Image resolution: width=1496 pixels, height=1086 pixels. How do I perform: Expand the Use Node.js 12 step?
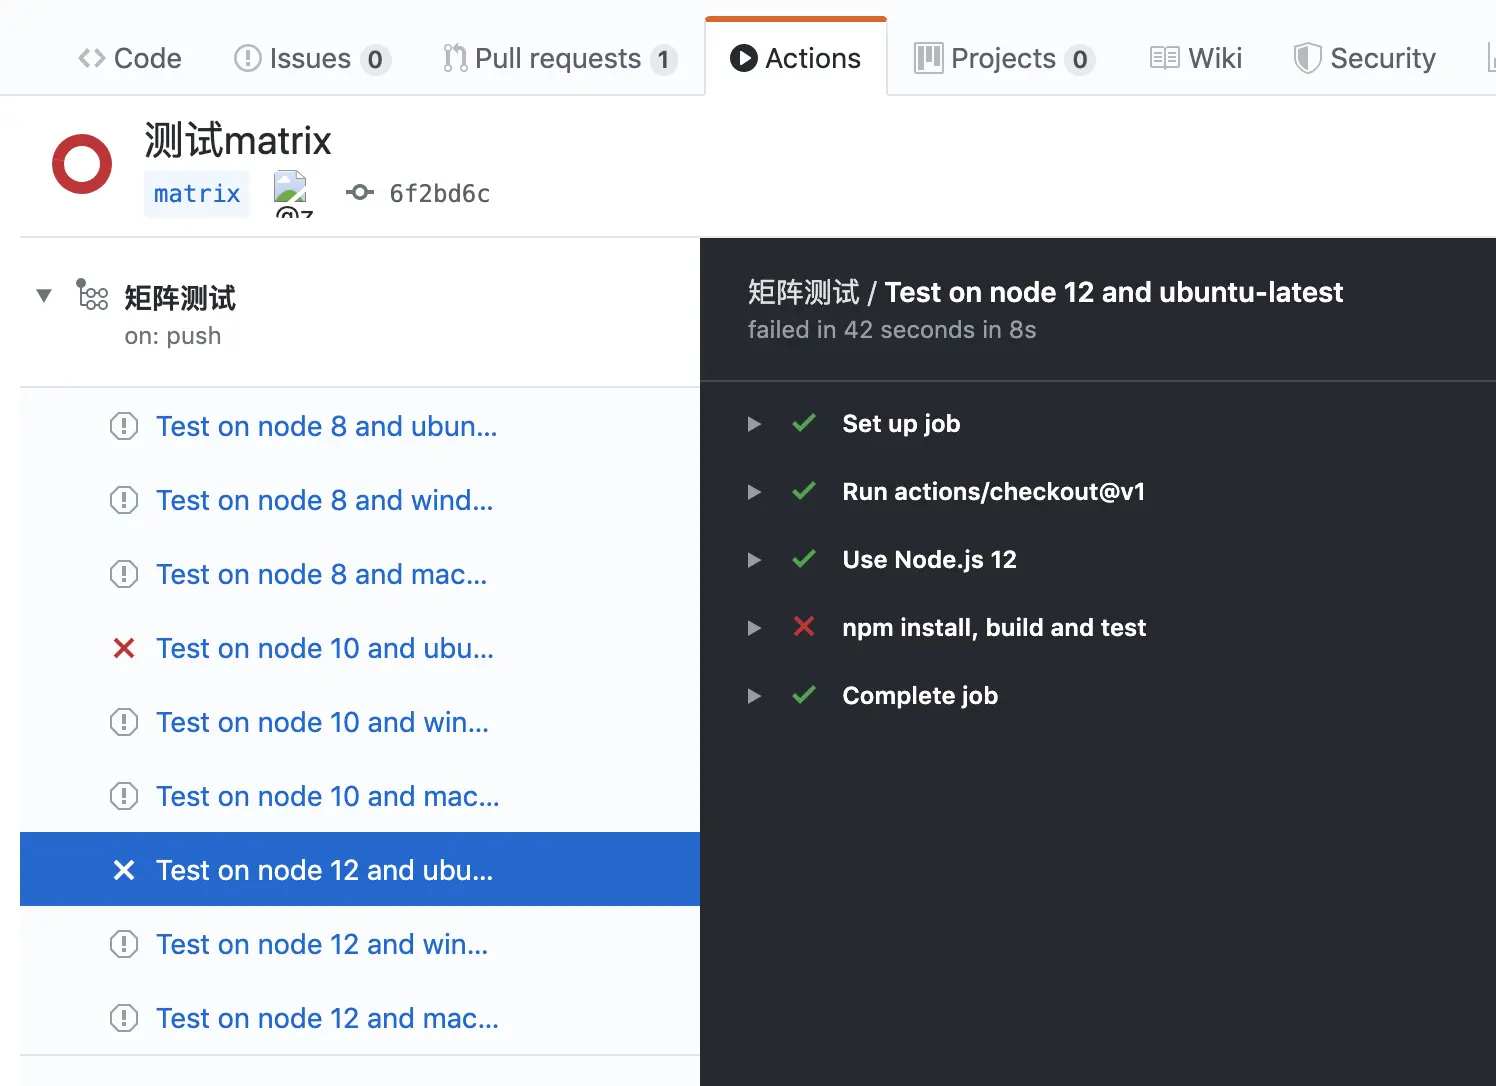click(755, 560)
